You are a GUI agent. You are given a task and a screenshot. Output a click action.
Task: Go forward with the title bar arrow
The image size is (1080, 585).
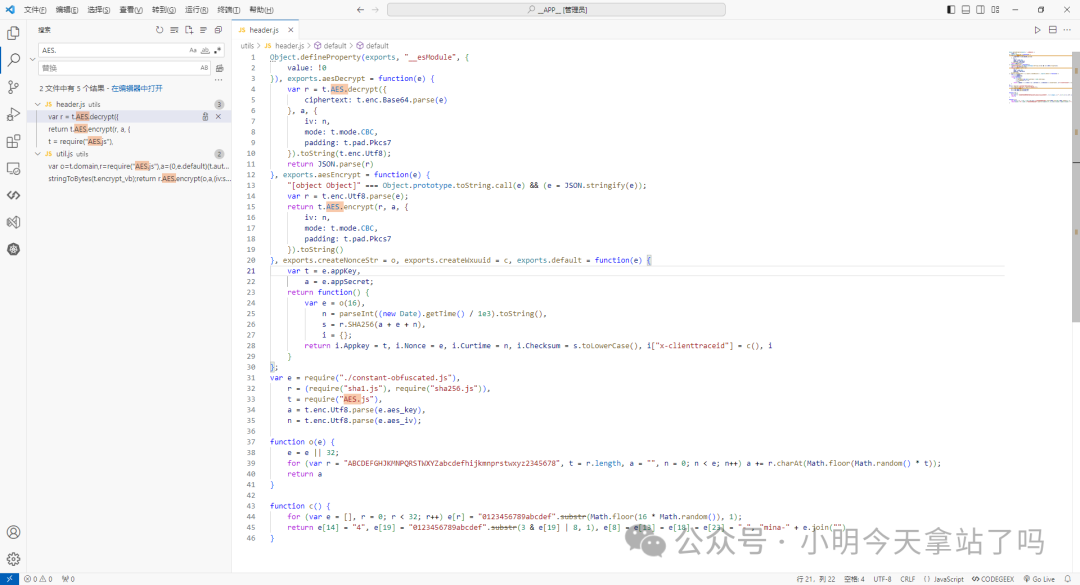[375, 10]
